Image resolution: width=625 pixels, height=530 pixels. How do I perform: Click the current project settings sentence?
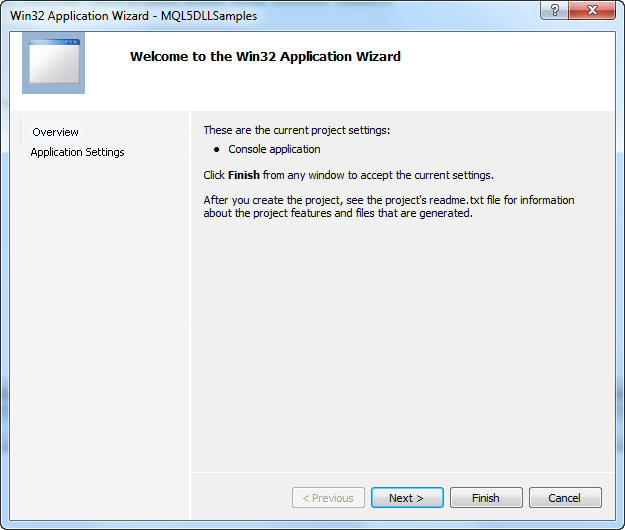click(x=297, y=130)
